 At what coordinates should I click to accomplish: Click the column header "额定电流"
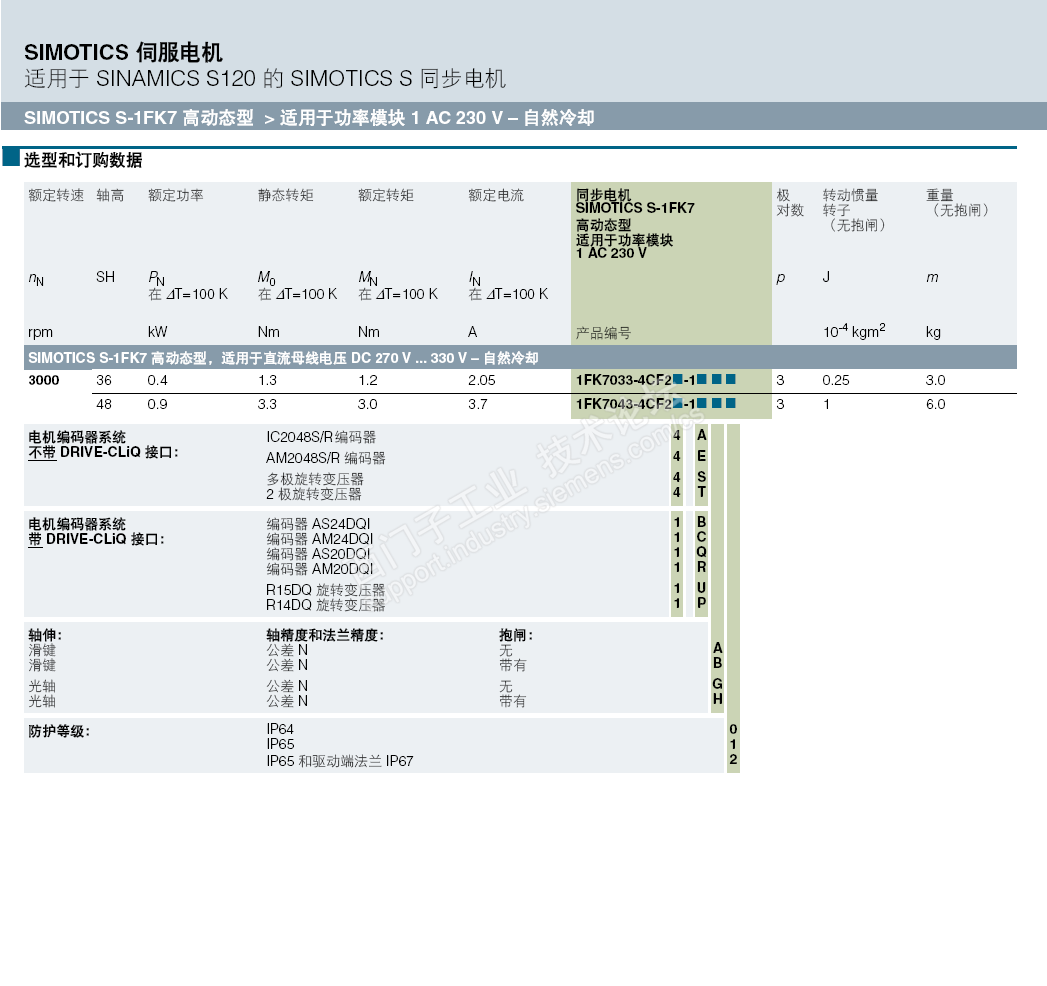pos(496,195)
